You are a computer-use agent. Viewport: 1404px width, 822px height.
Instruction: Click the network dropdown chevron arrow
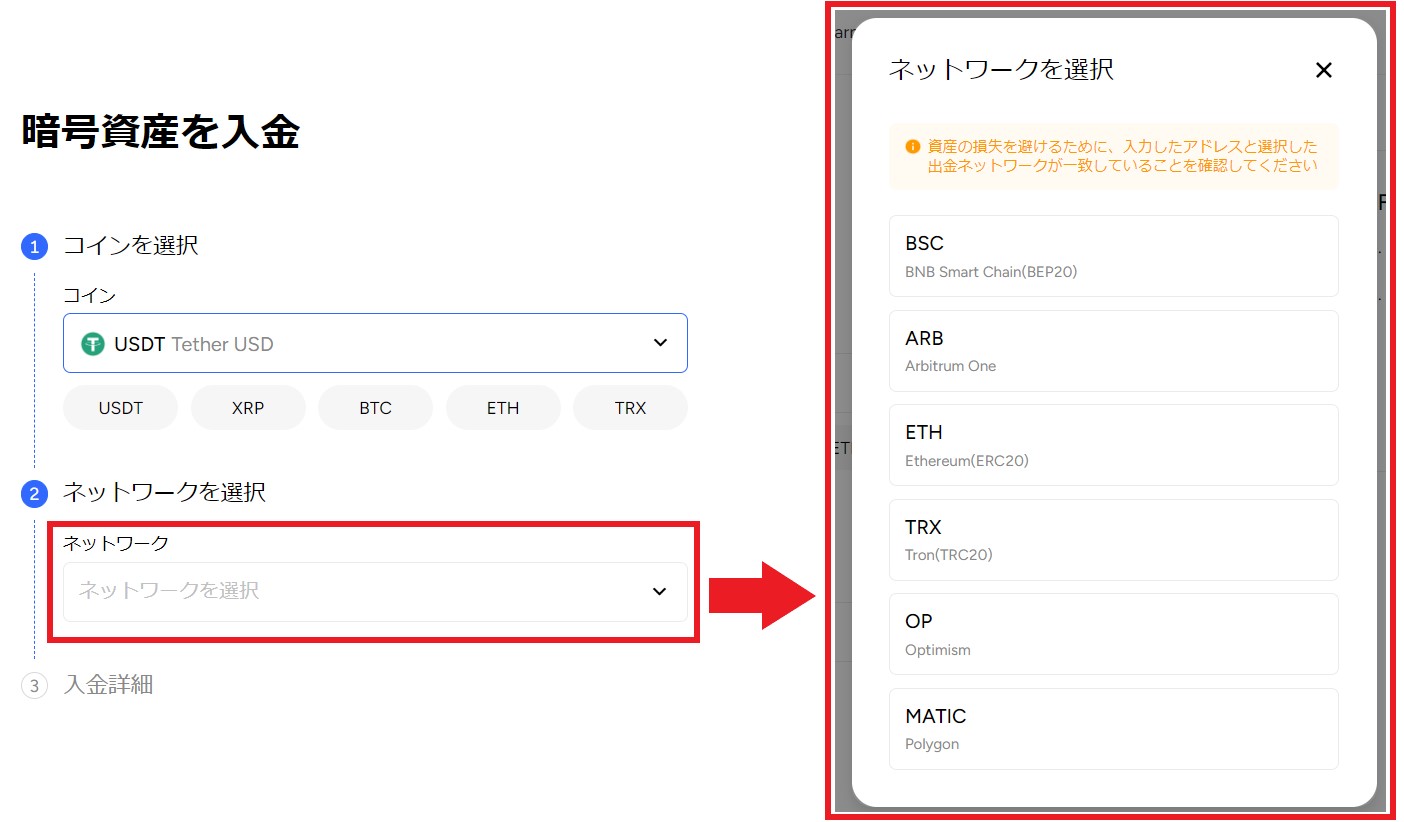coord(659,591)
